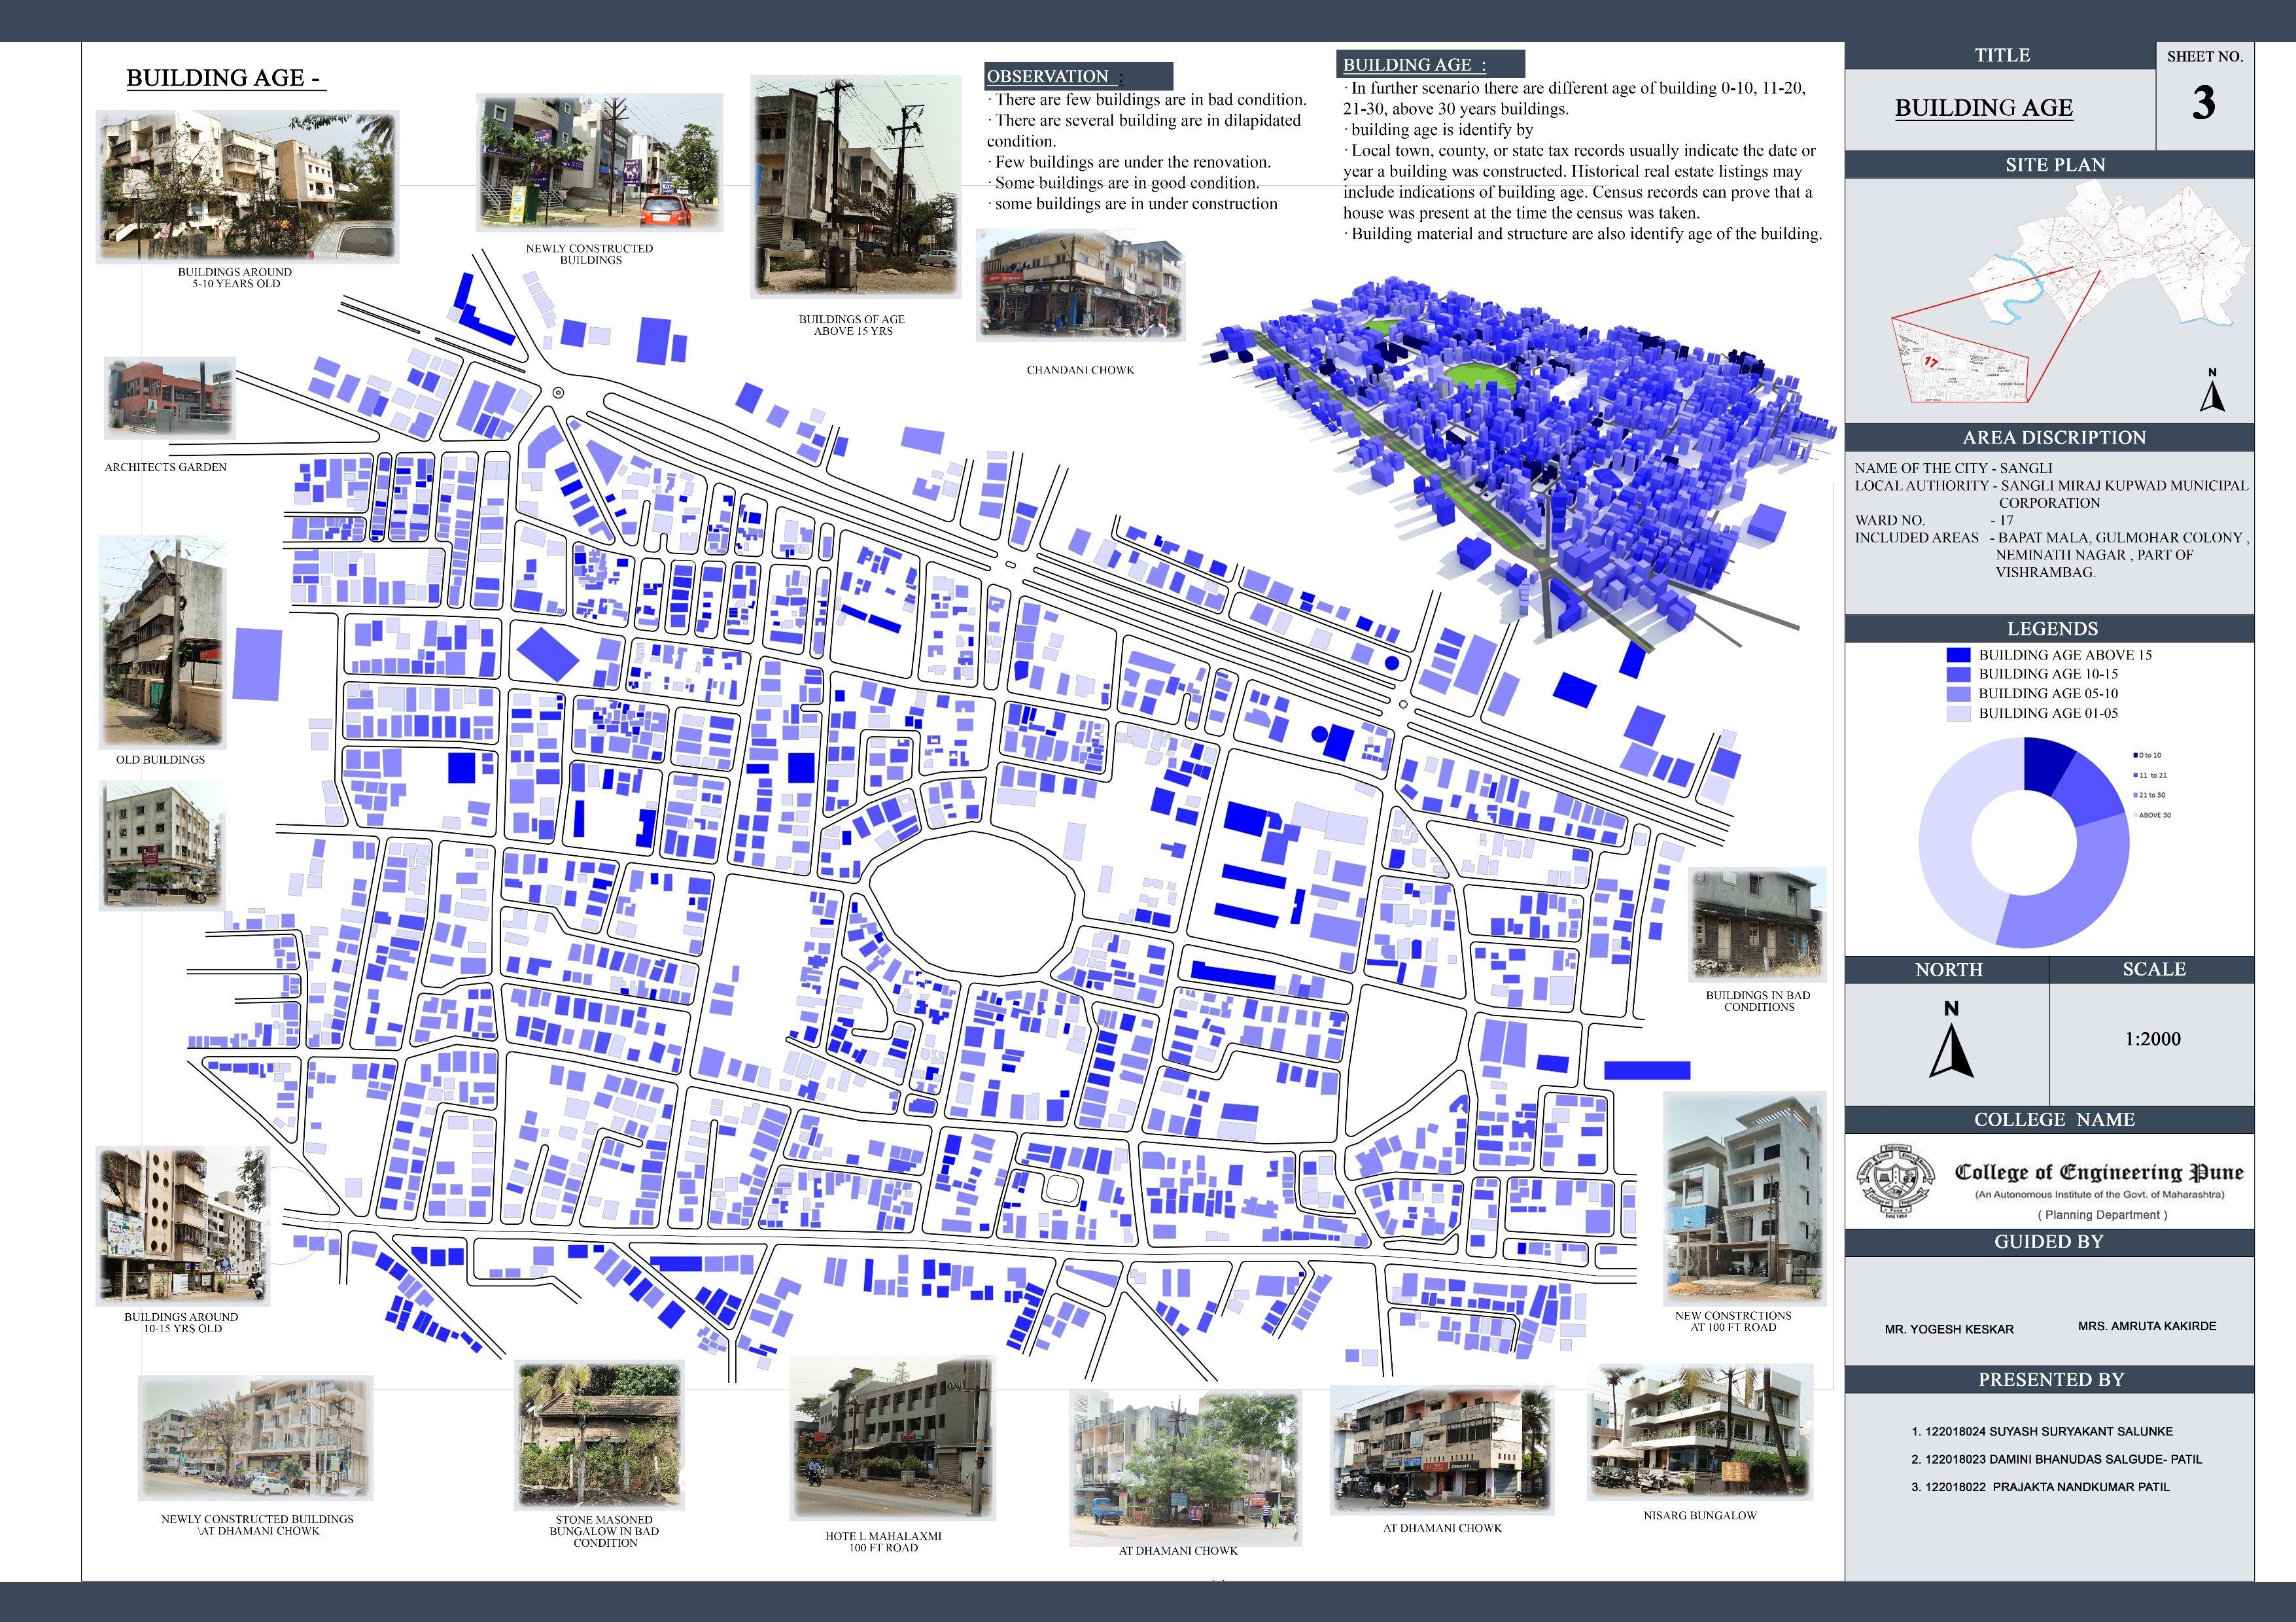Click the donut chart building age graphic
The image size is (2296, 1622).
pos(2024,842)
